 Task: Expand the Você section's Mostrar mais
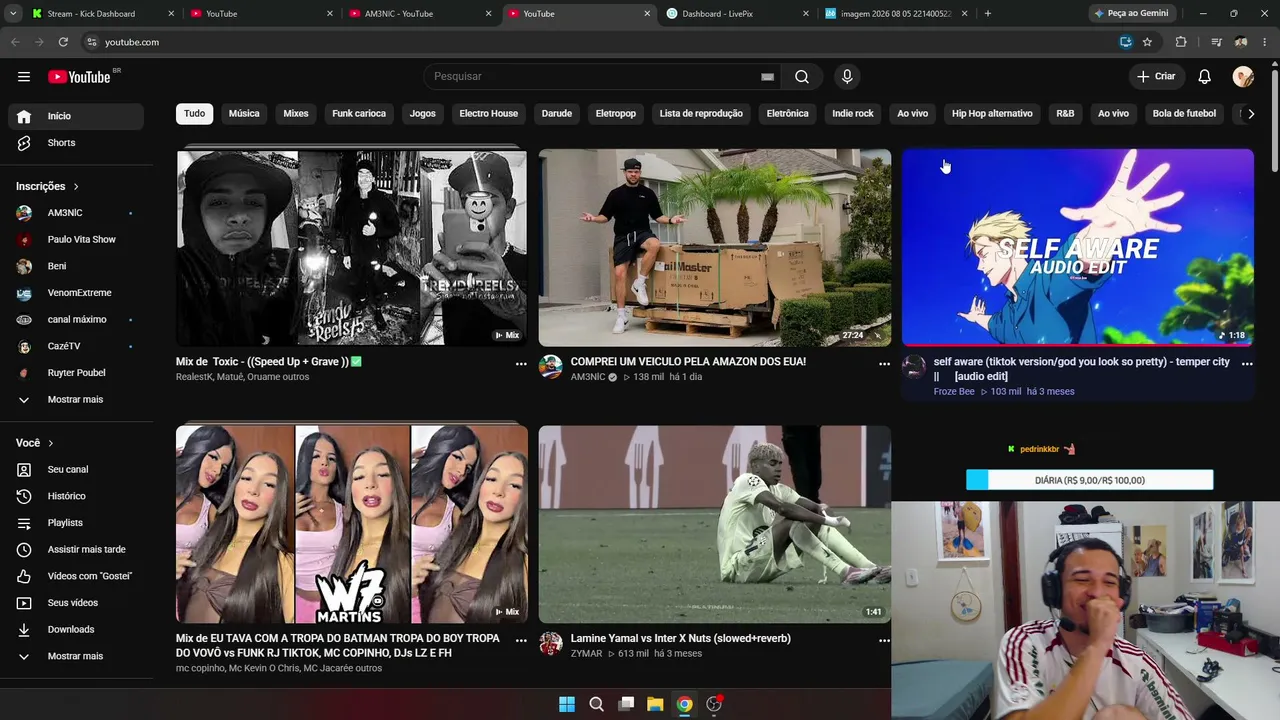tap(76, 656)
